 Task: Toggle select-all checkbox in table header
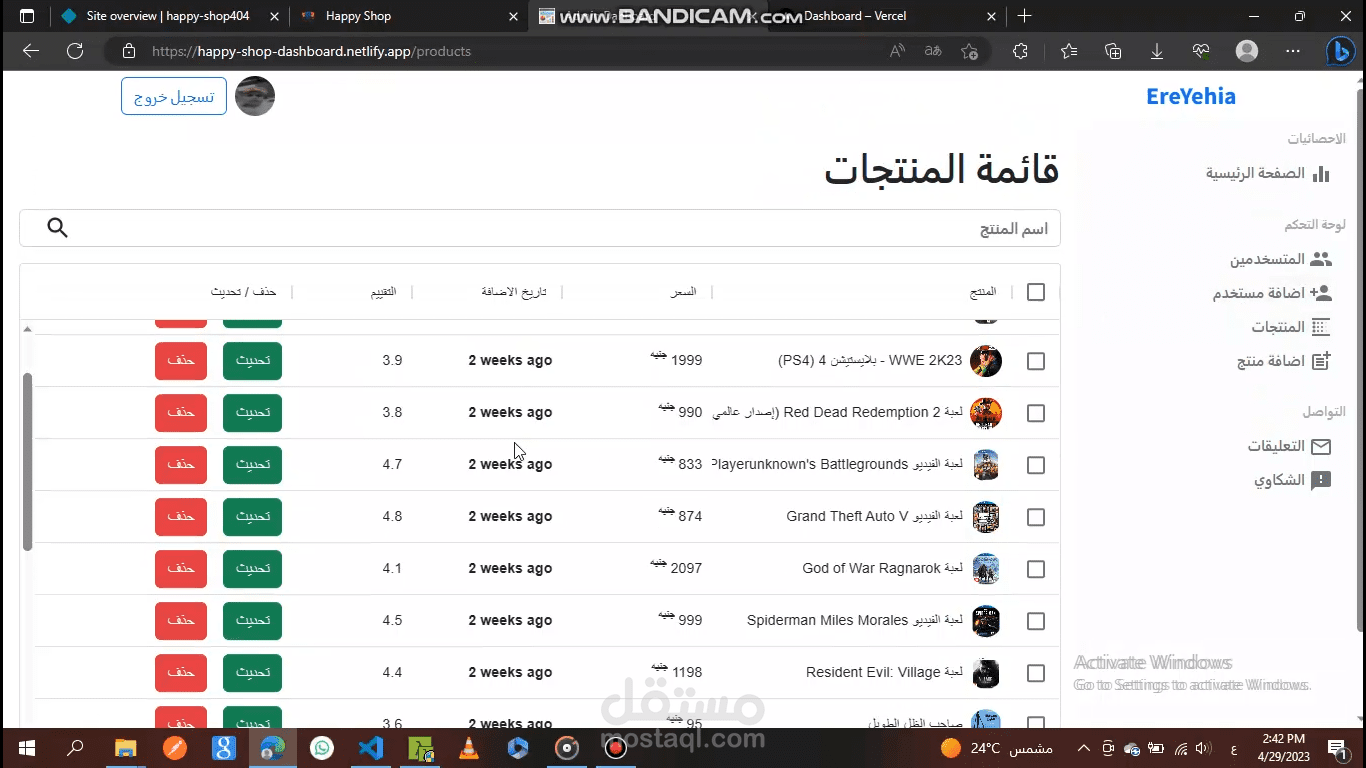pos(1036,292)
